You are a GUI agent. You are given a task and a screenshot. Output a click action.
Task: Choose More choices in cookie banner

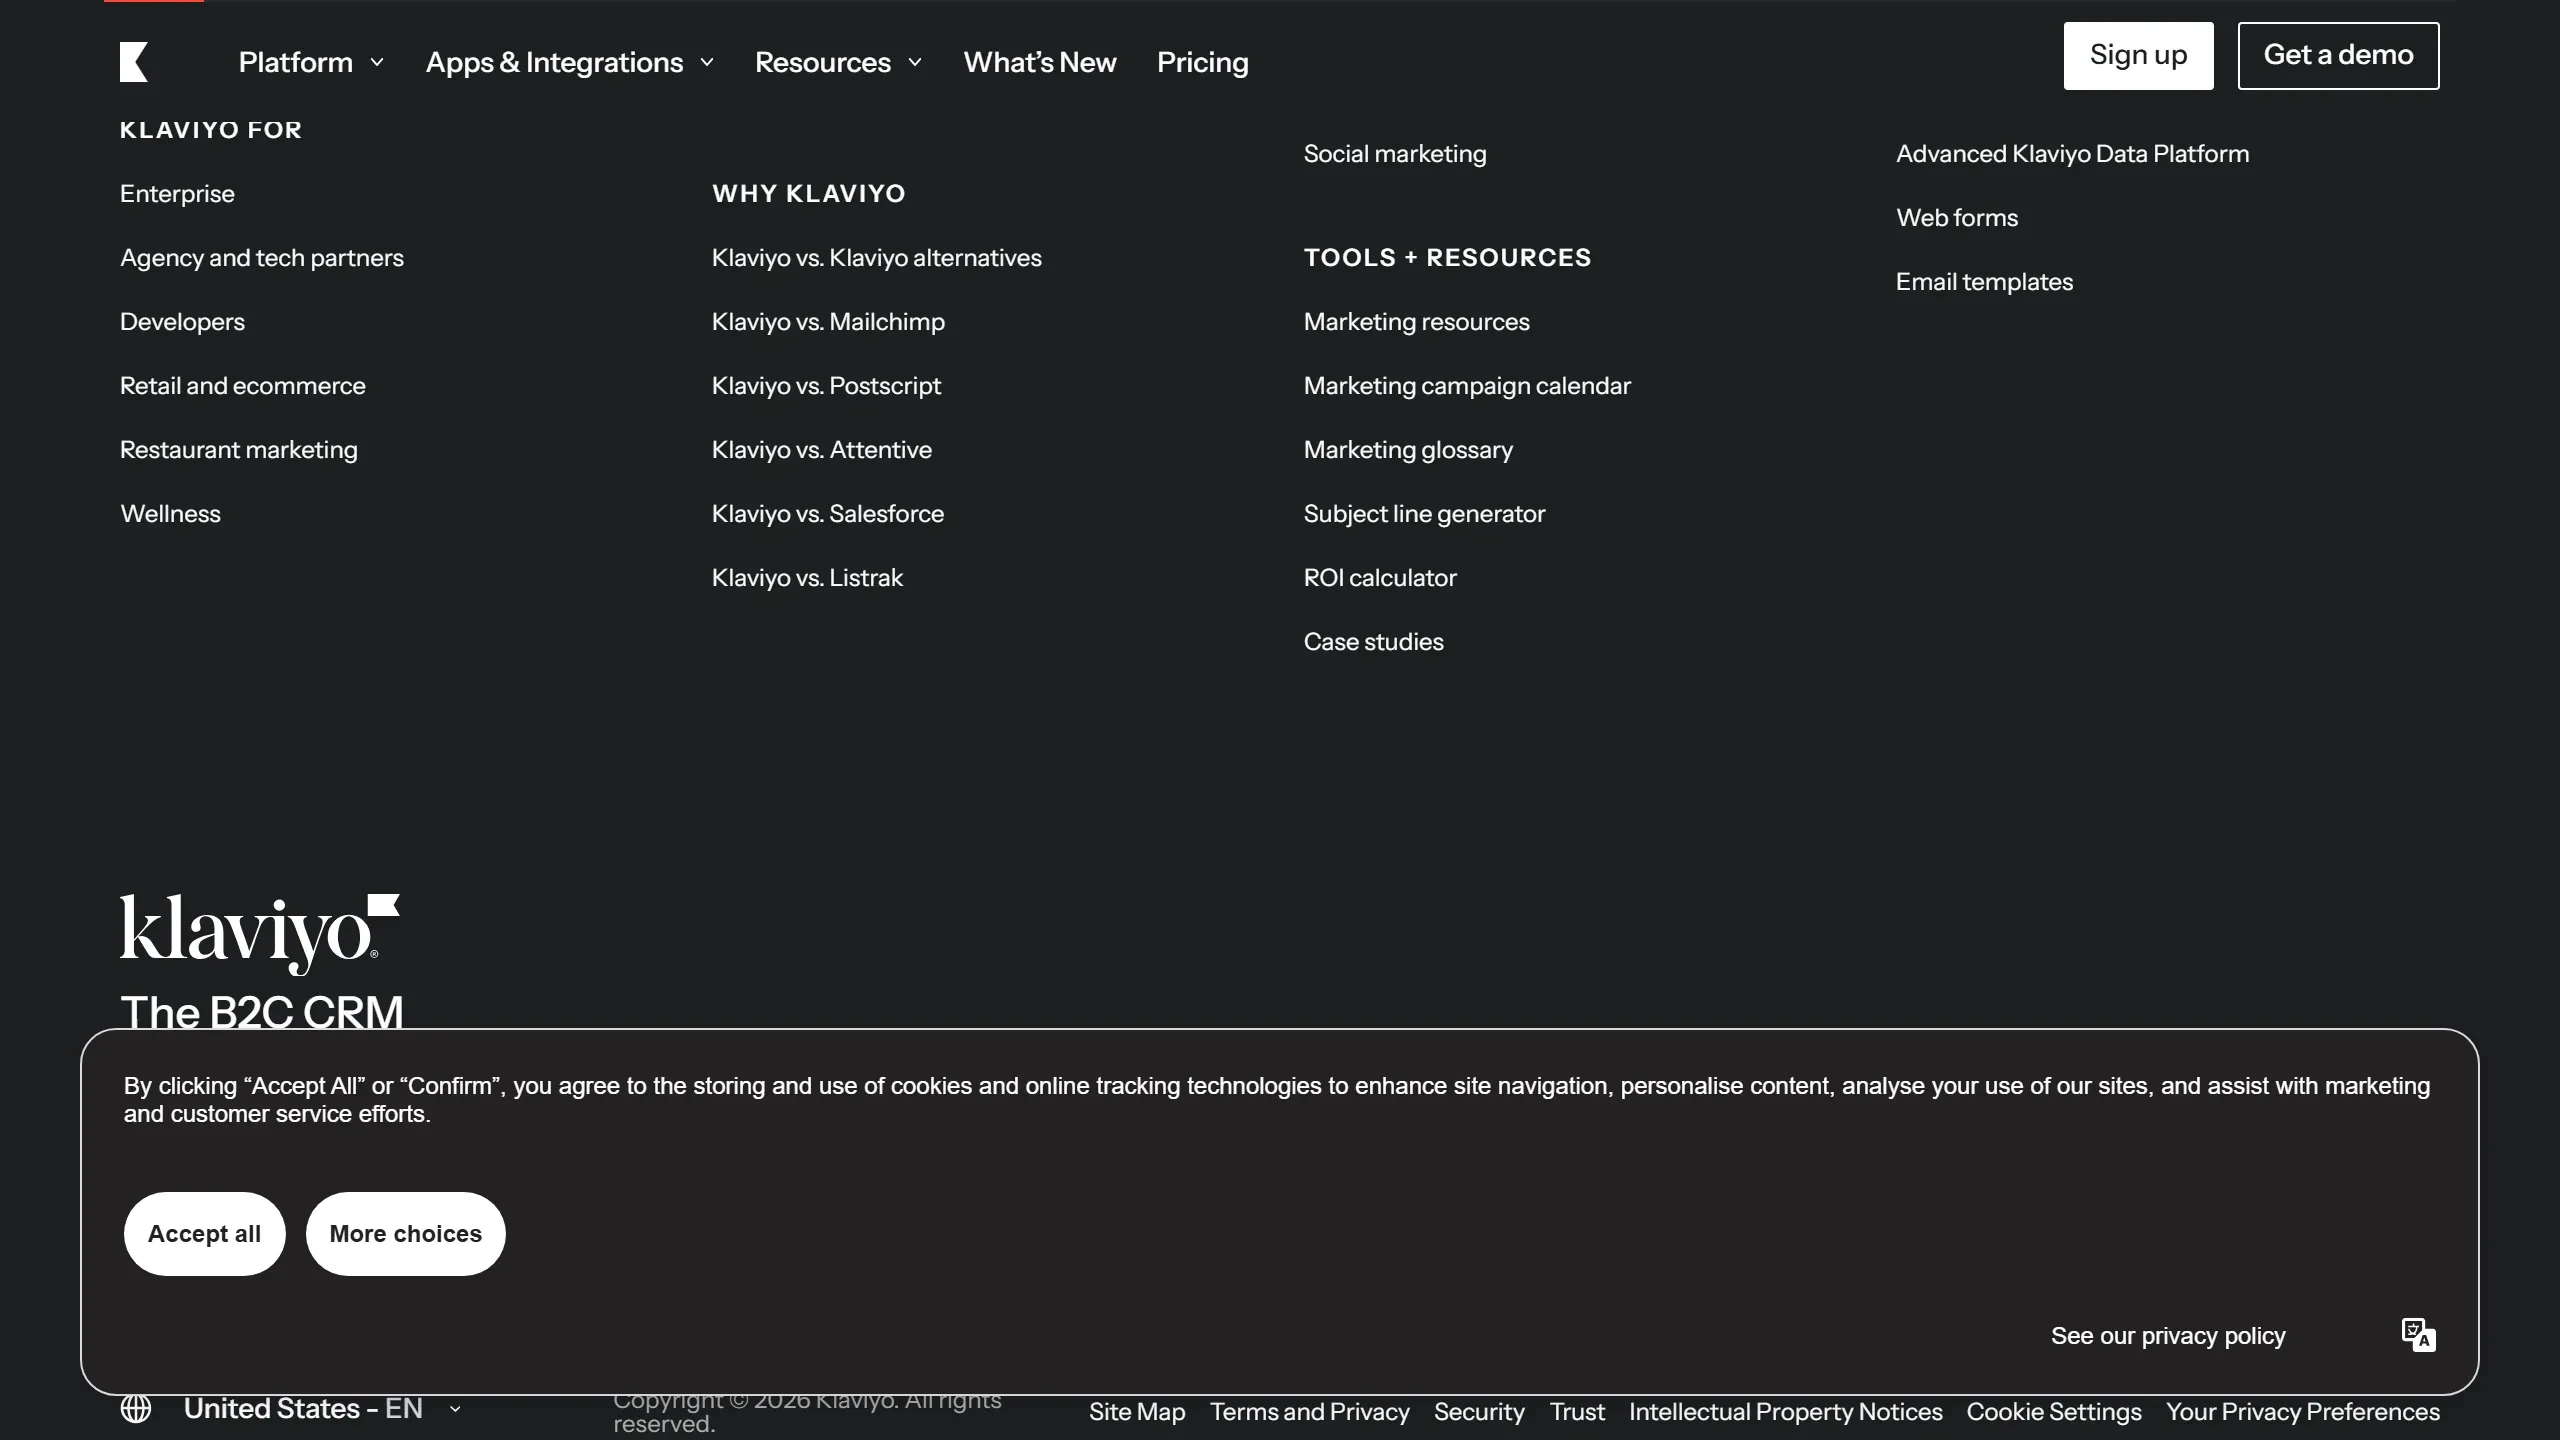click(406, 1233)
